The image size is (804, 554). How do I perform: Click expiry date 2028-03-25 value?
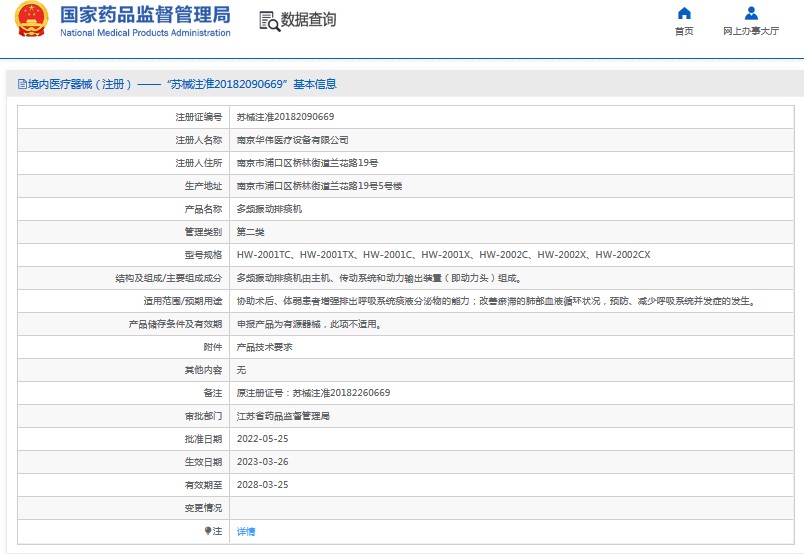pos(262,485)
